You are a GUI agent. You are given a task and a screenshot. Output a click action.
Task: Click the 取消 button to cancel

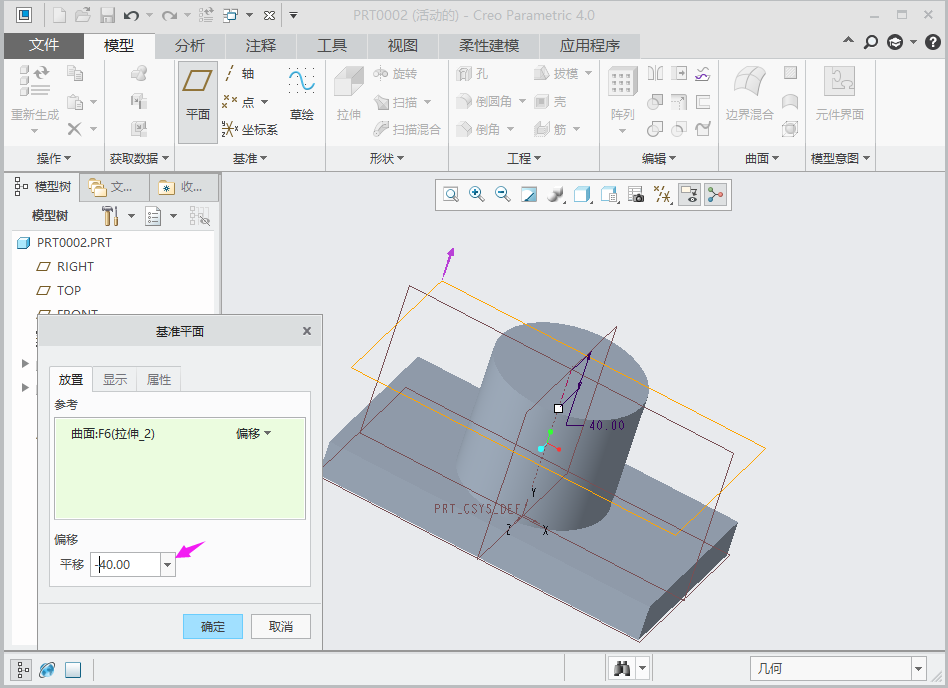click(x=281, y=627)
